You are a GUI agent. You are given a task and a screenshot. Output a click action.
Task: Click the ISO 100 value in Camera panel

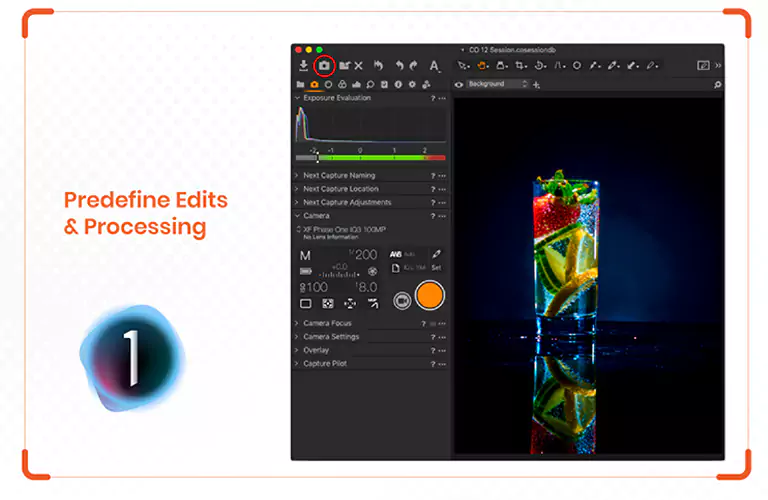tap(315, 286)
